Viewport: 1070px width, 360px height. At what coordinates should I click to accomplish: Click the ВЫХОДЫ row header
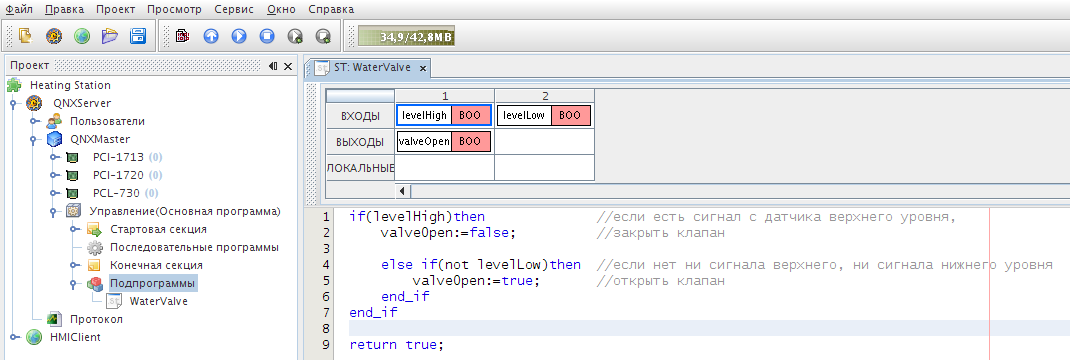click(360, 142)
